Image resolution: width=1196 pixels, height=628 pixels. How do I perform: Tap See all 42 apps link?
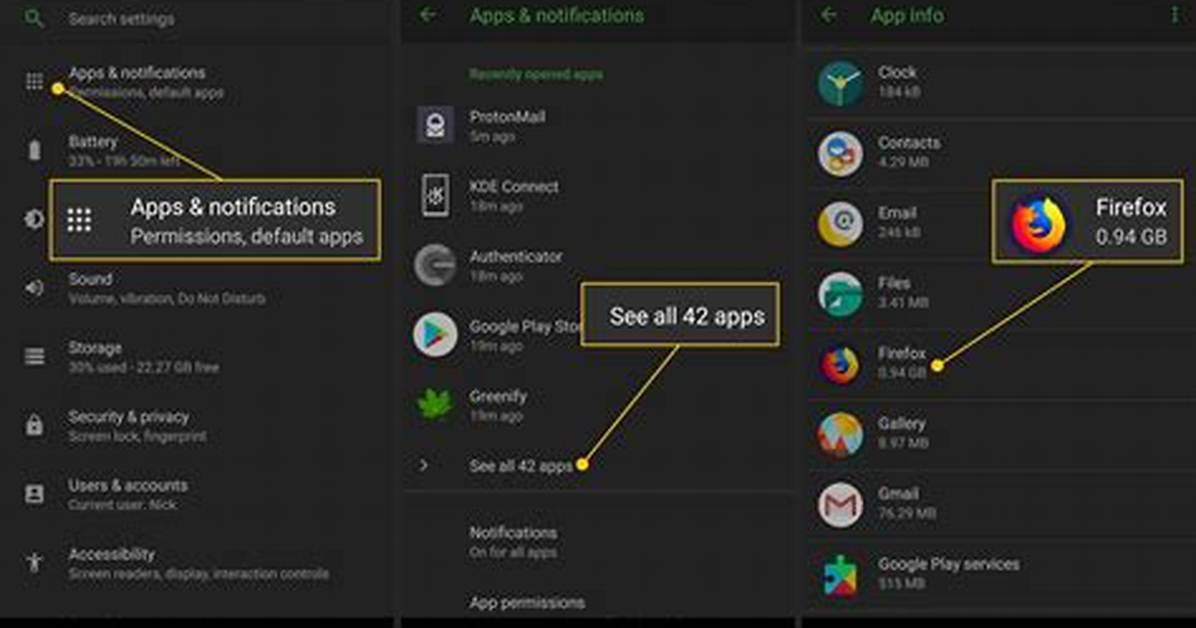521,465
